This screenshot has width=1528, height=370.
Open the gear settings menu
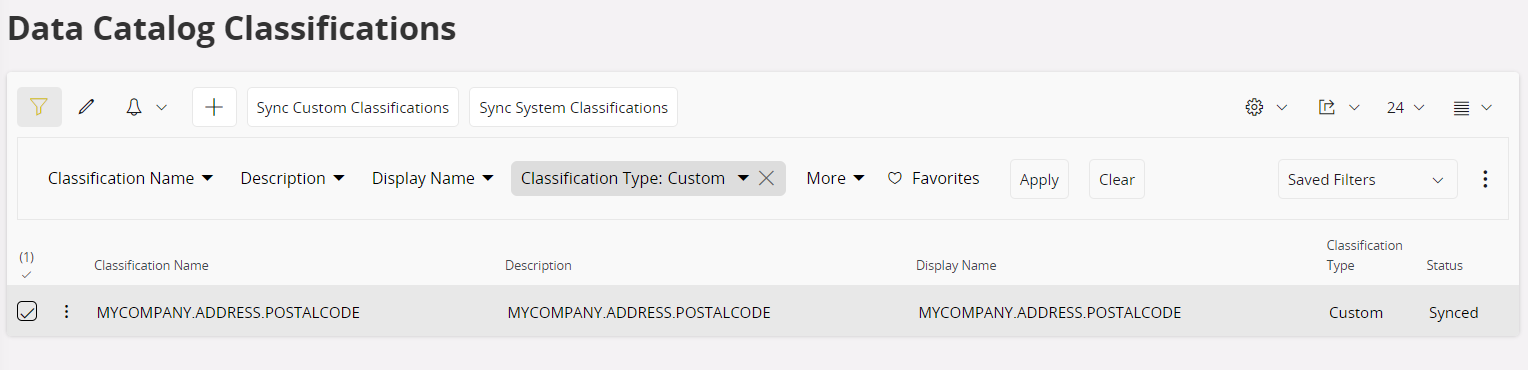(x=1265, y=107)
